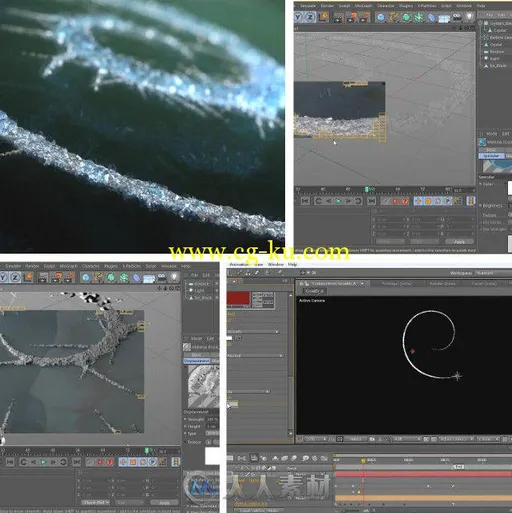512x513 pixels.
Task: Open Help menu in After Effects menu bar
Action: [292, 264]
